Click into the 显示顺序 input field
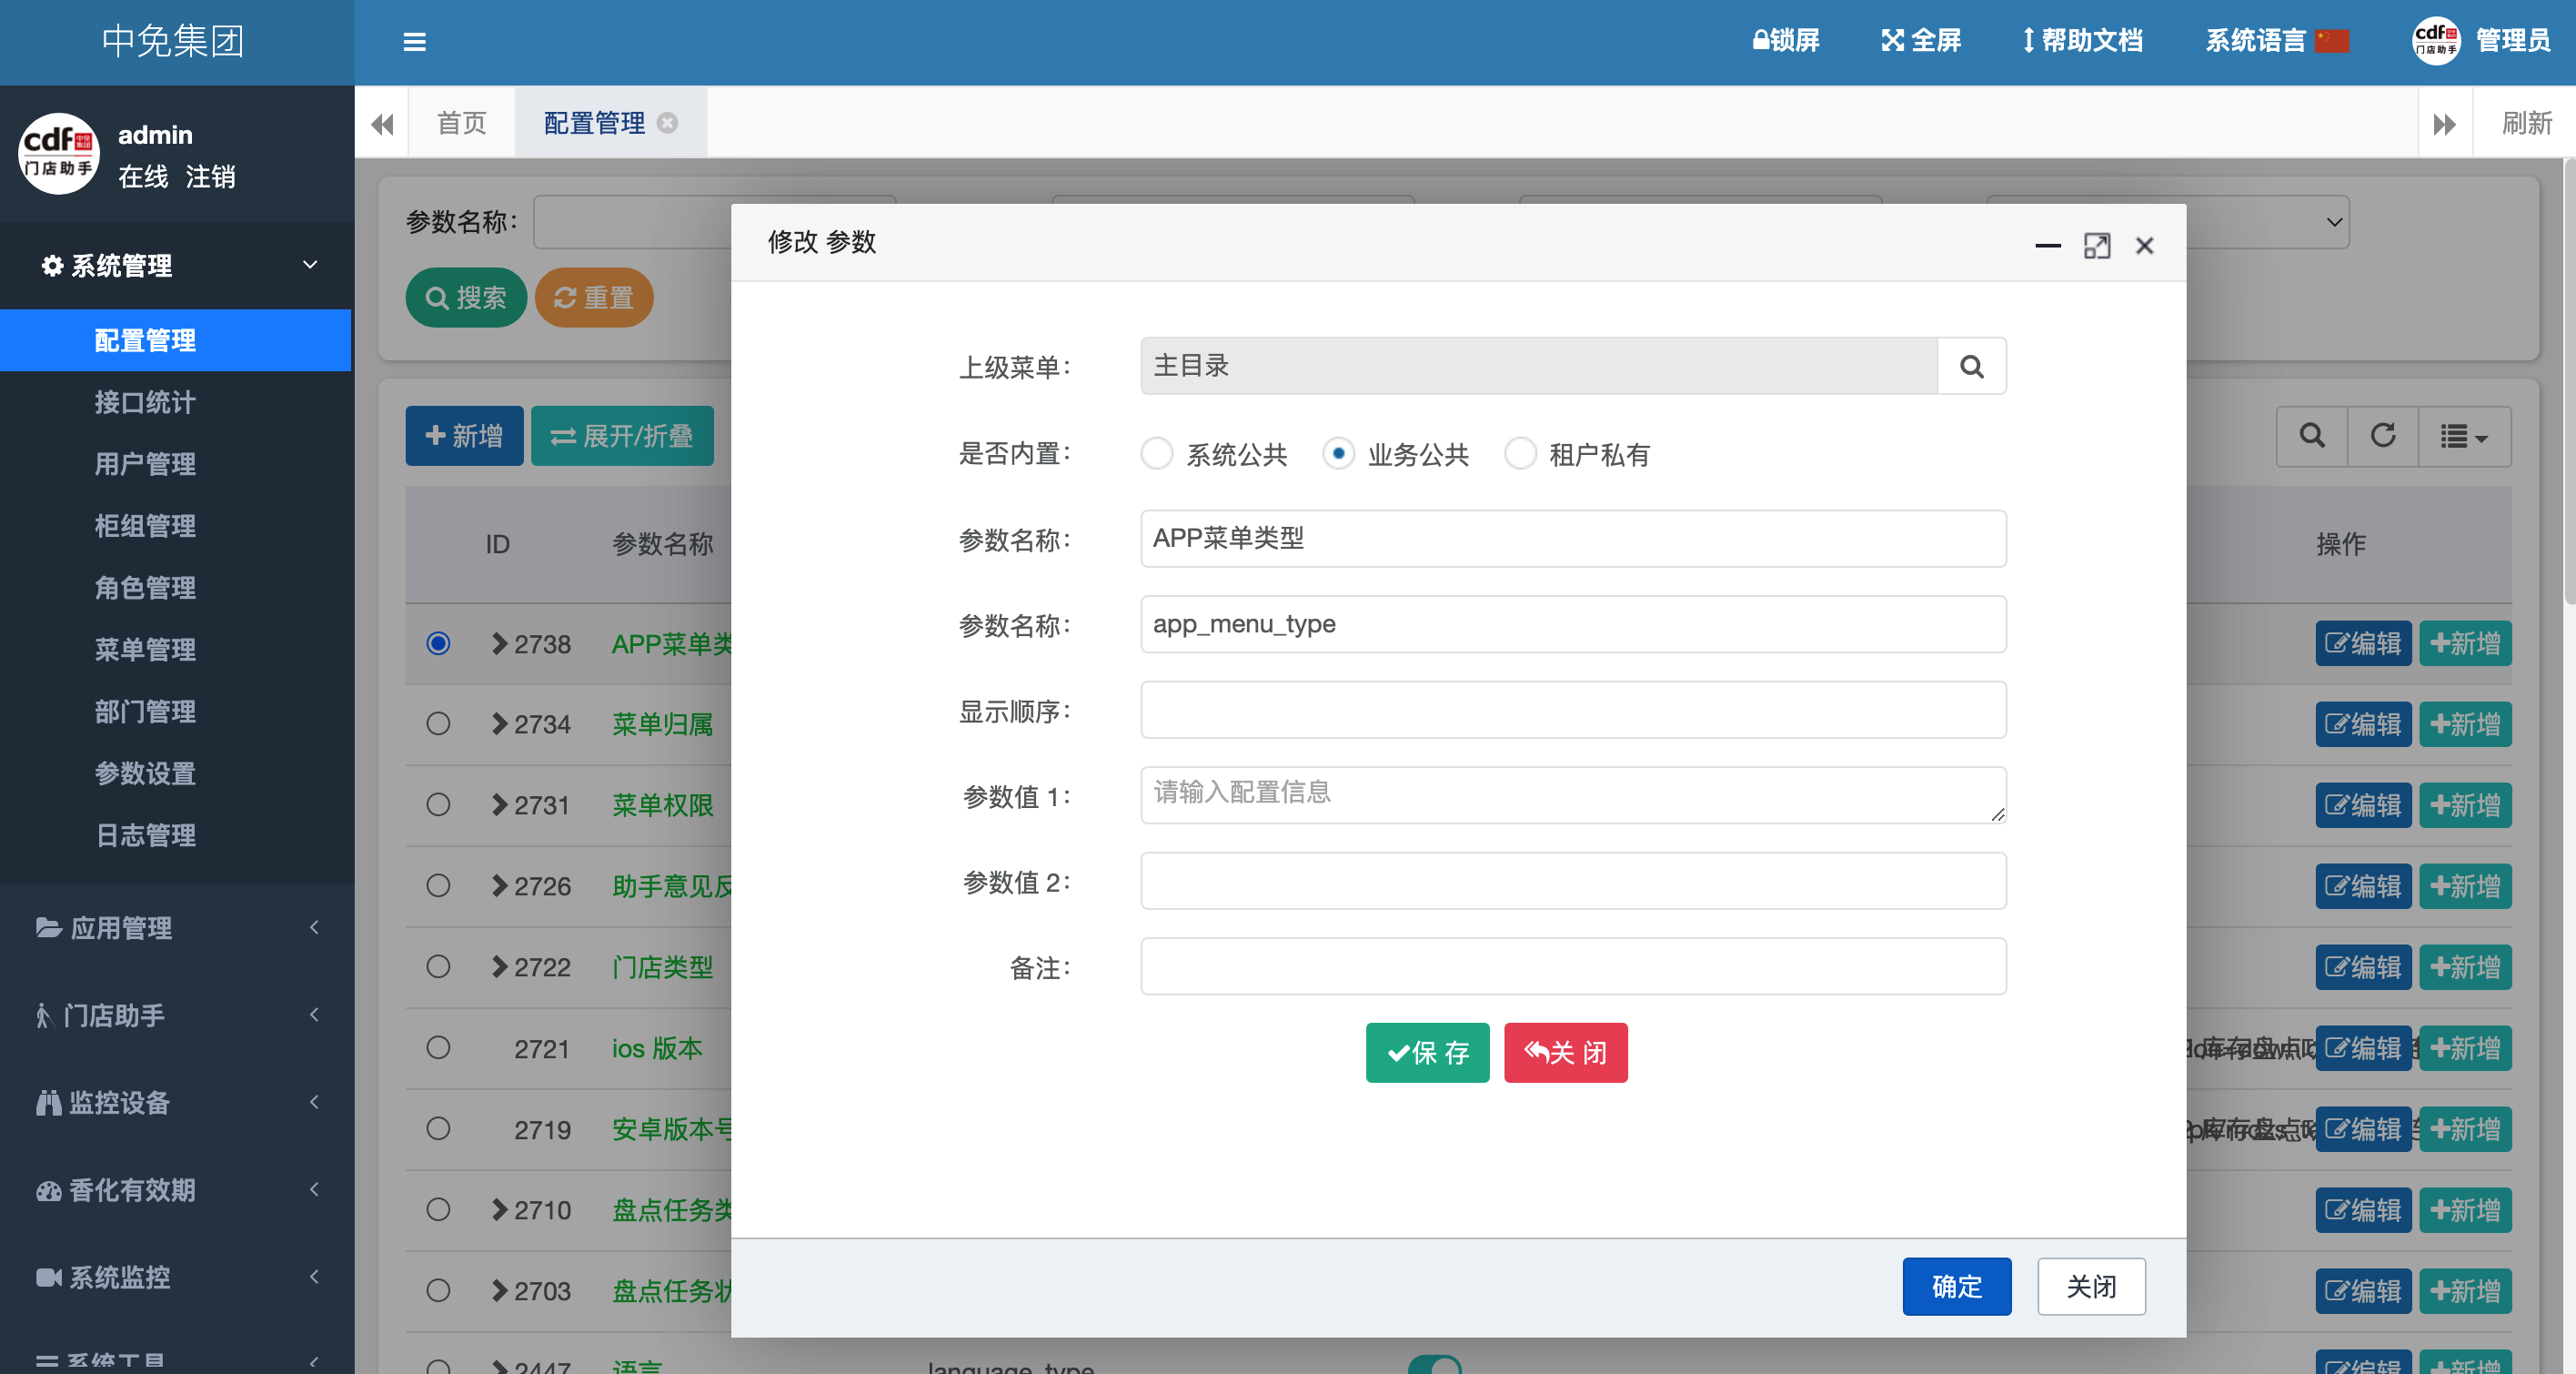 1572,710
